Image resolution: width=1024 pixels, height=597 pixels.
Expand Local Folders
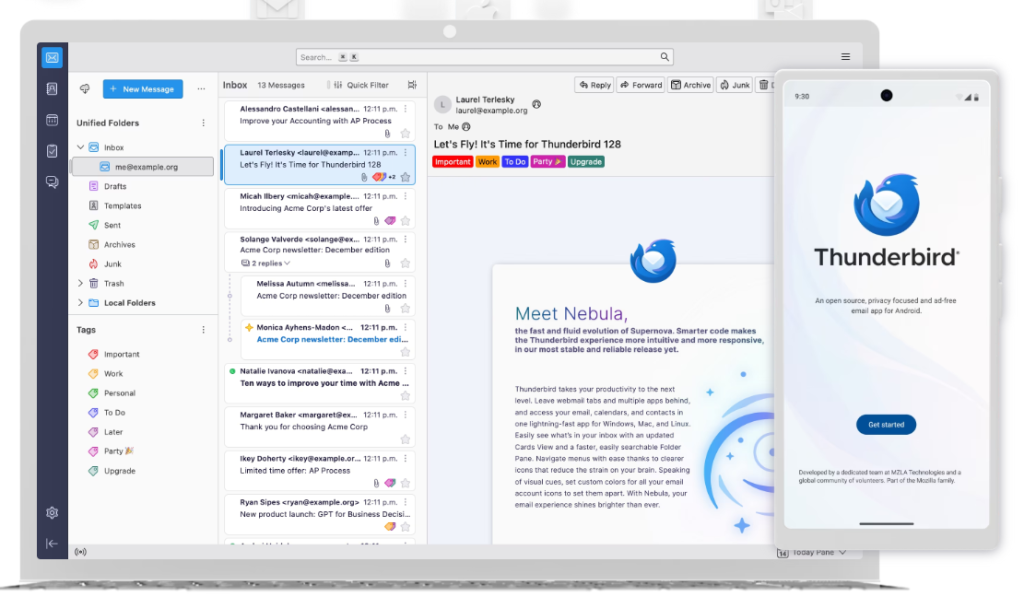(80, 303)
